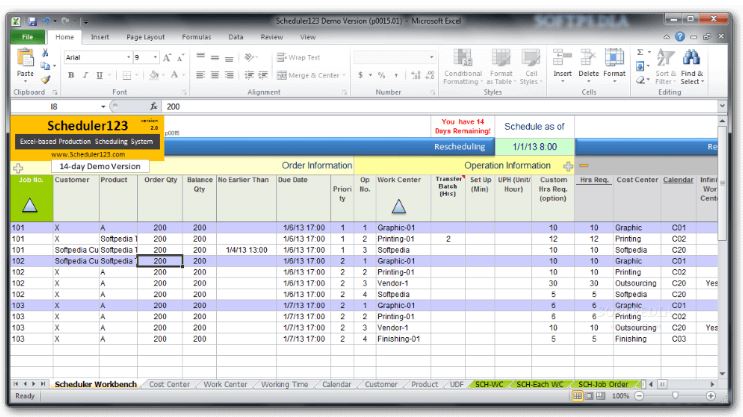Click the www.Scheduler123.com link
The width and height of the screenshot is (743, 417).
tap(88, 154)
